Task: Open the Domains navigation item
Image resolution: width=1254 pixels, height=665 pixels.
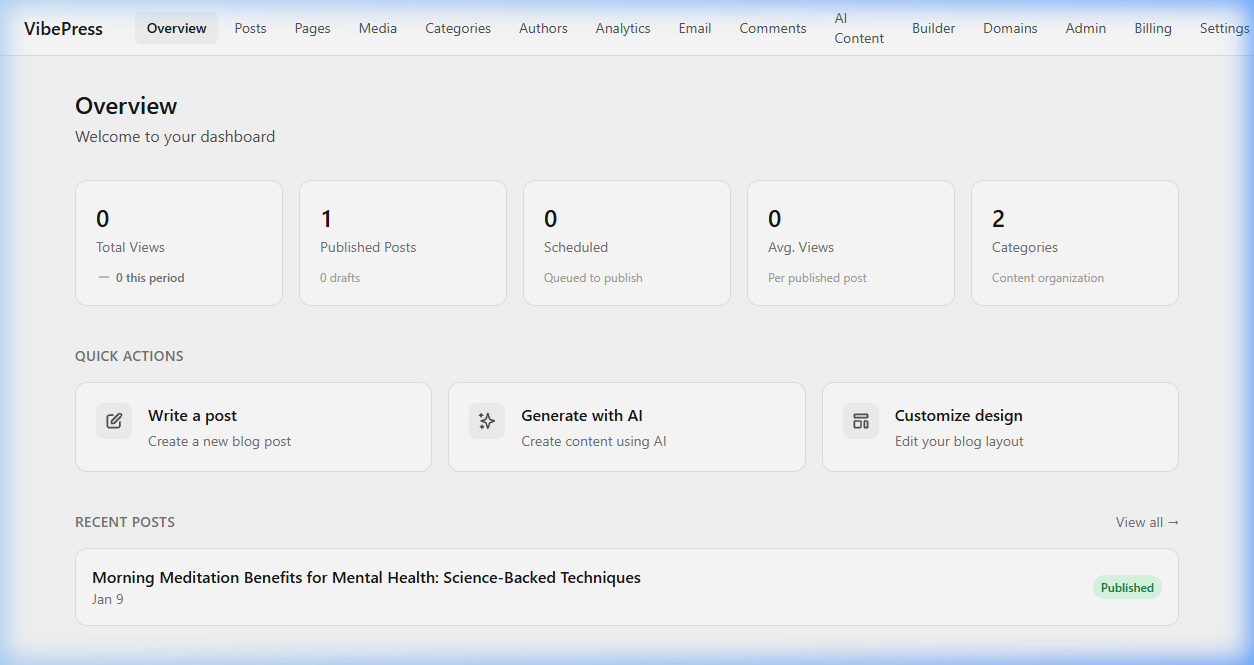Action: click(1010, 28)
